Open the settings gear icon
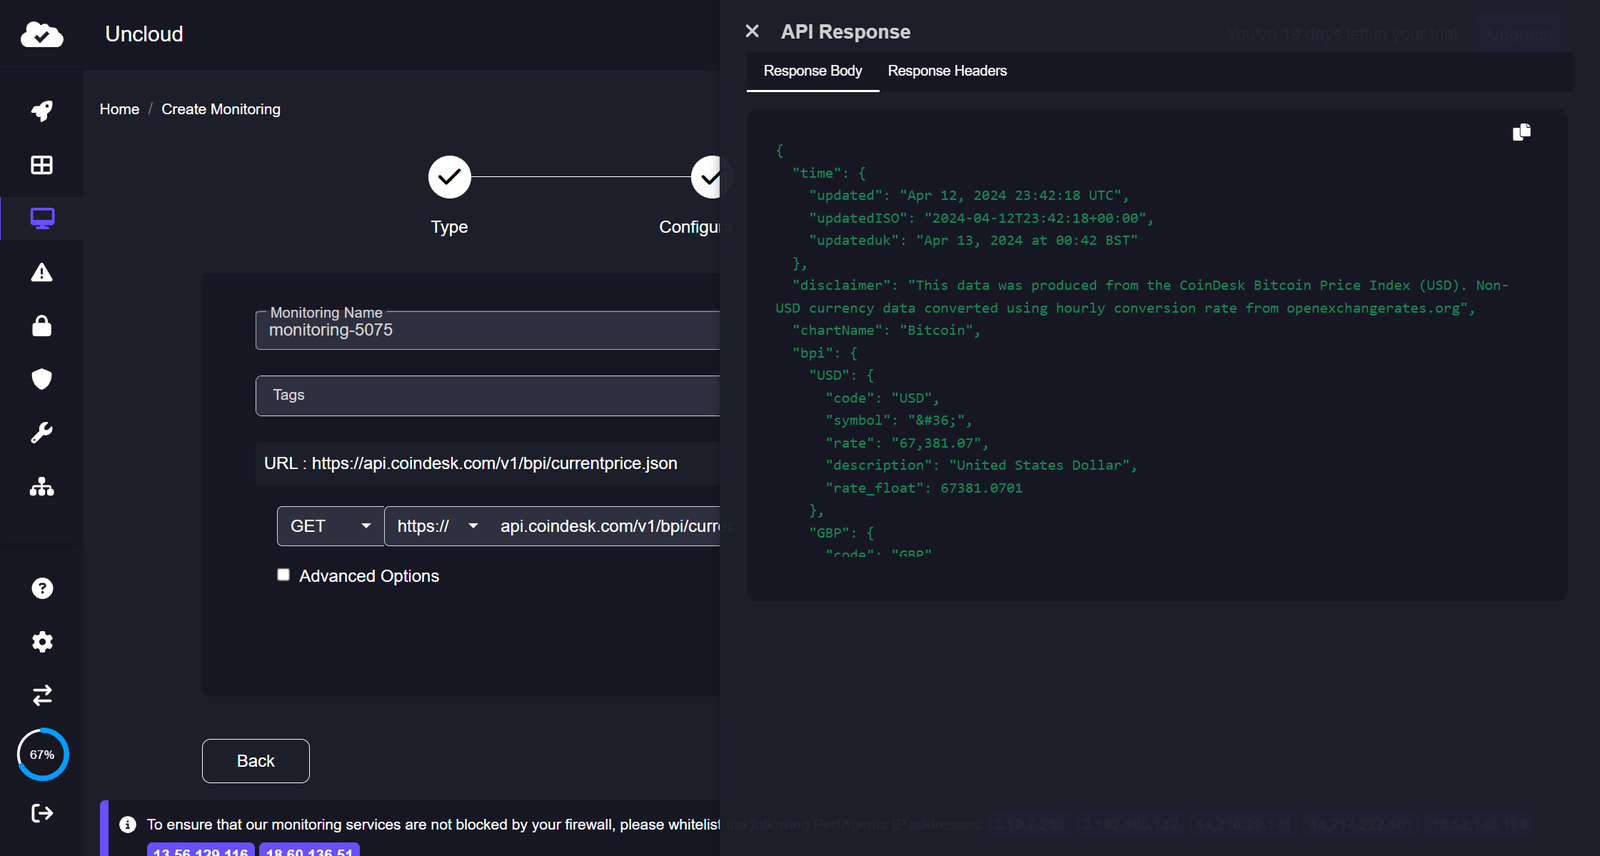Viewport: 1600px width, 856px height. [42, 642]
